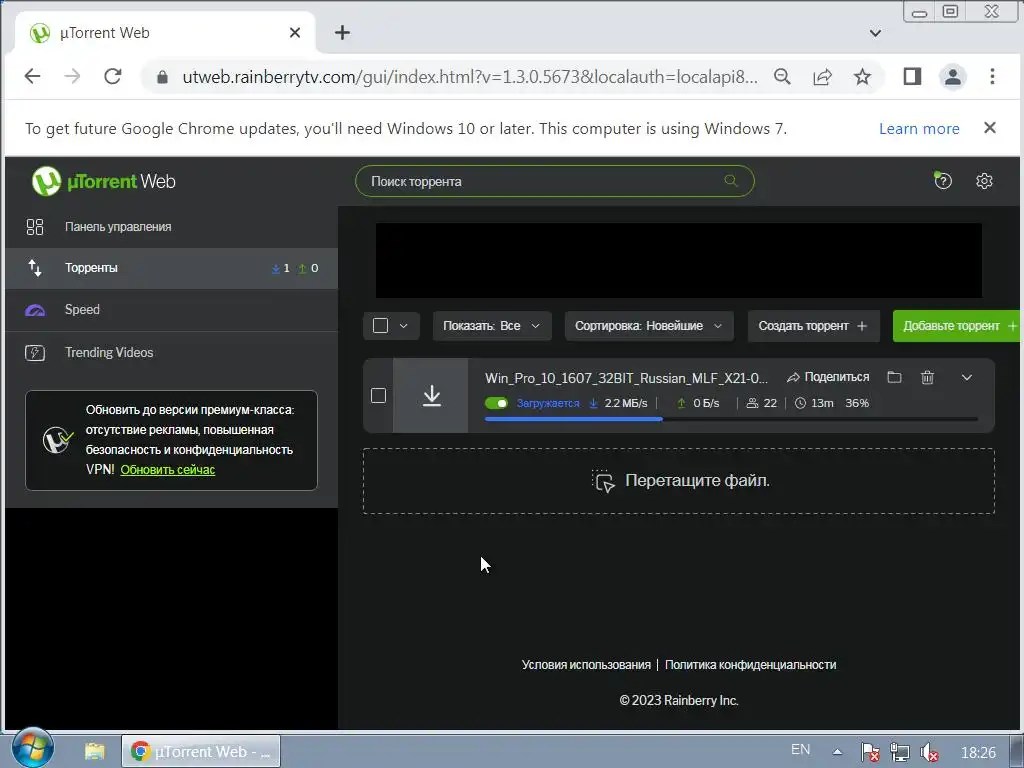This screenshot has width=1024, height=768.
Task: Click the volume speaker tray icon
Action: [929, 752]
